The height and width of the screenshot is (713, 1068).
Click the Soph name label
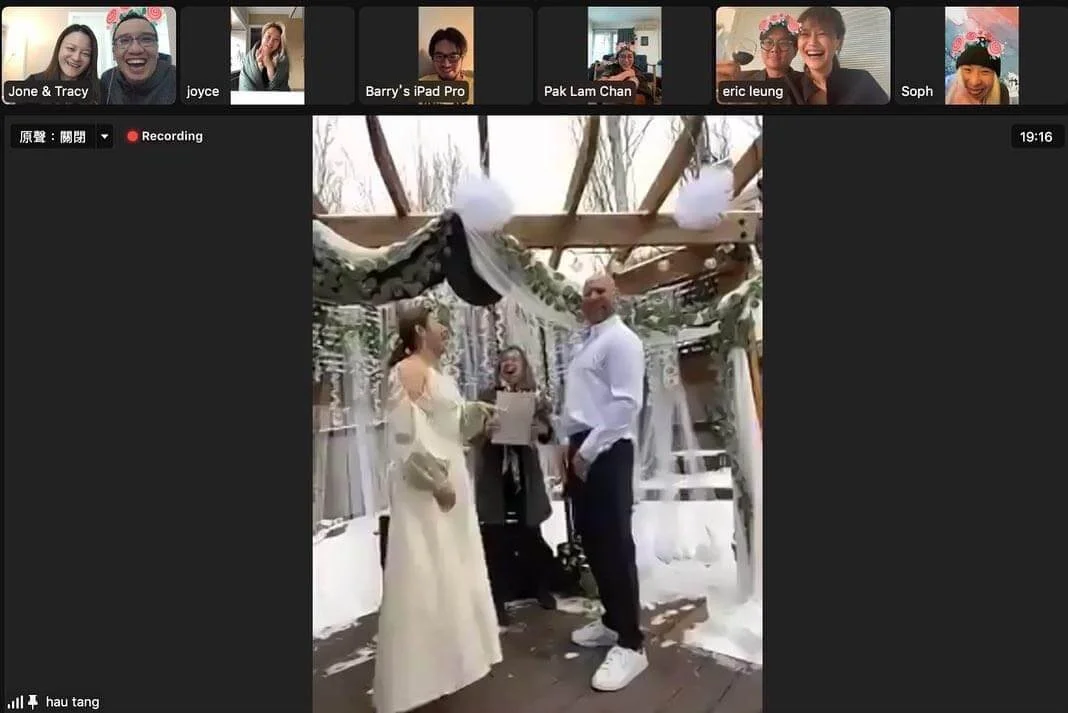tap(917, 92)
